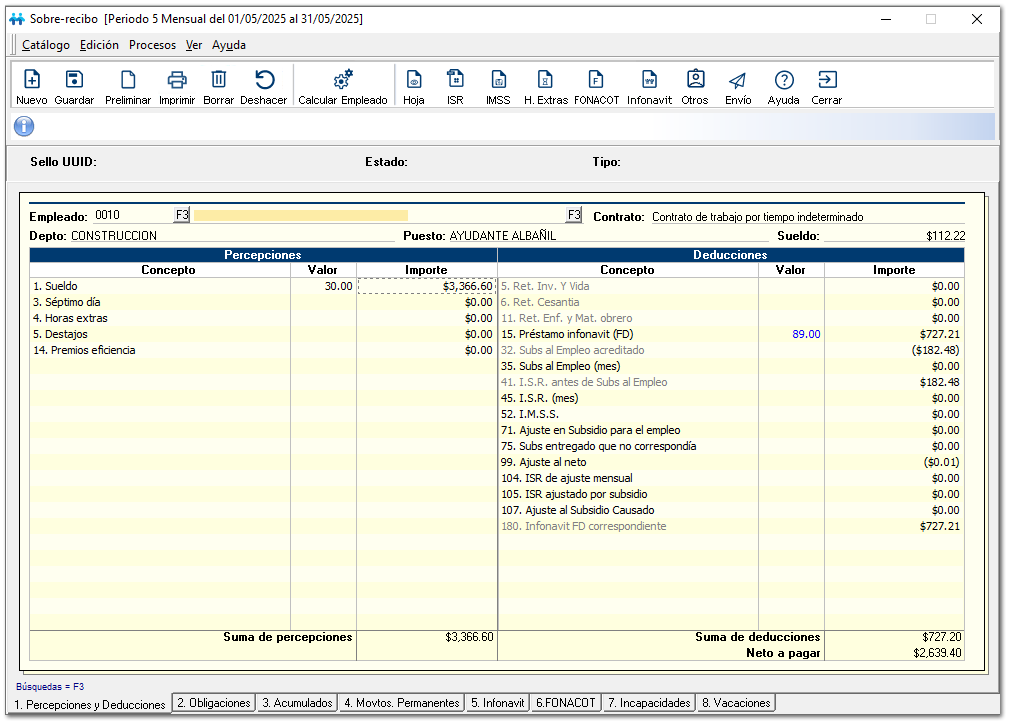Screen dimensions: 1009x724
Task: Open the Procesos menu
Action: [152, 45]
